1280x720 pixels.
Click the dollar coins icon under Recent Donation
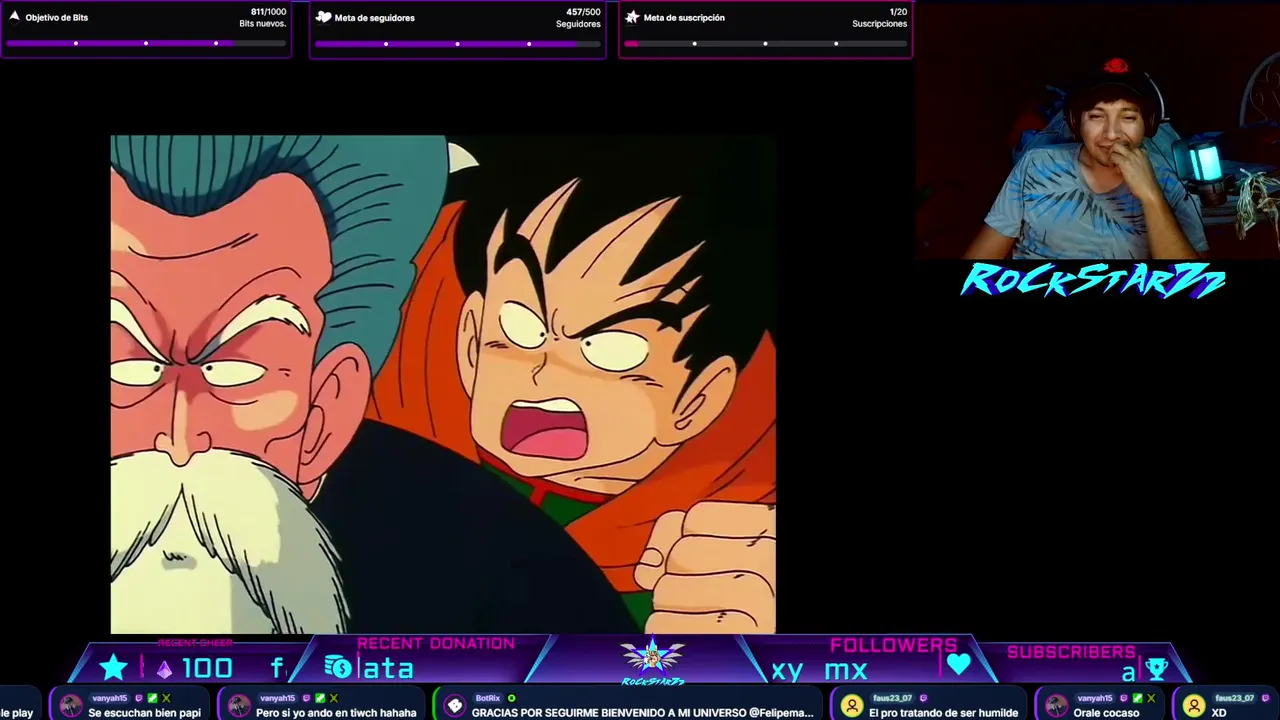(x=338, y=667)
